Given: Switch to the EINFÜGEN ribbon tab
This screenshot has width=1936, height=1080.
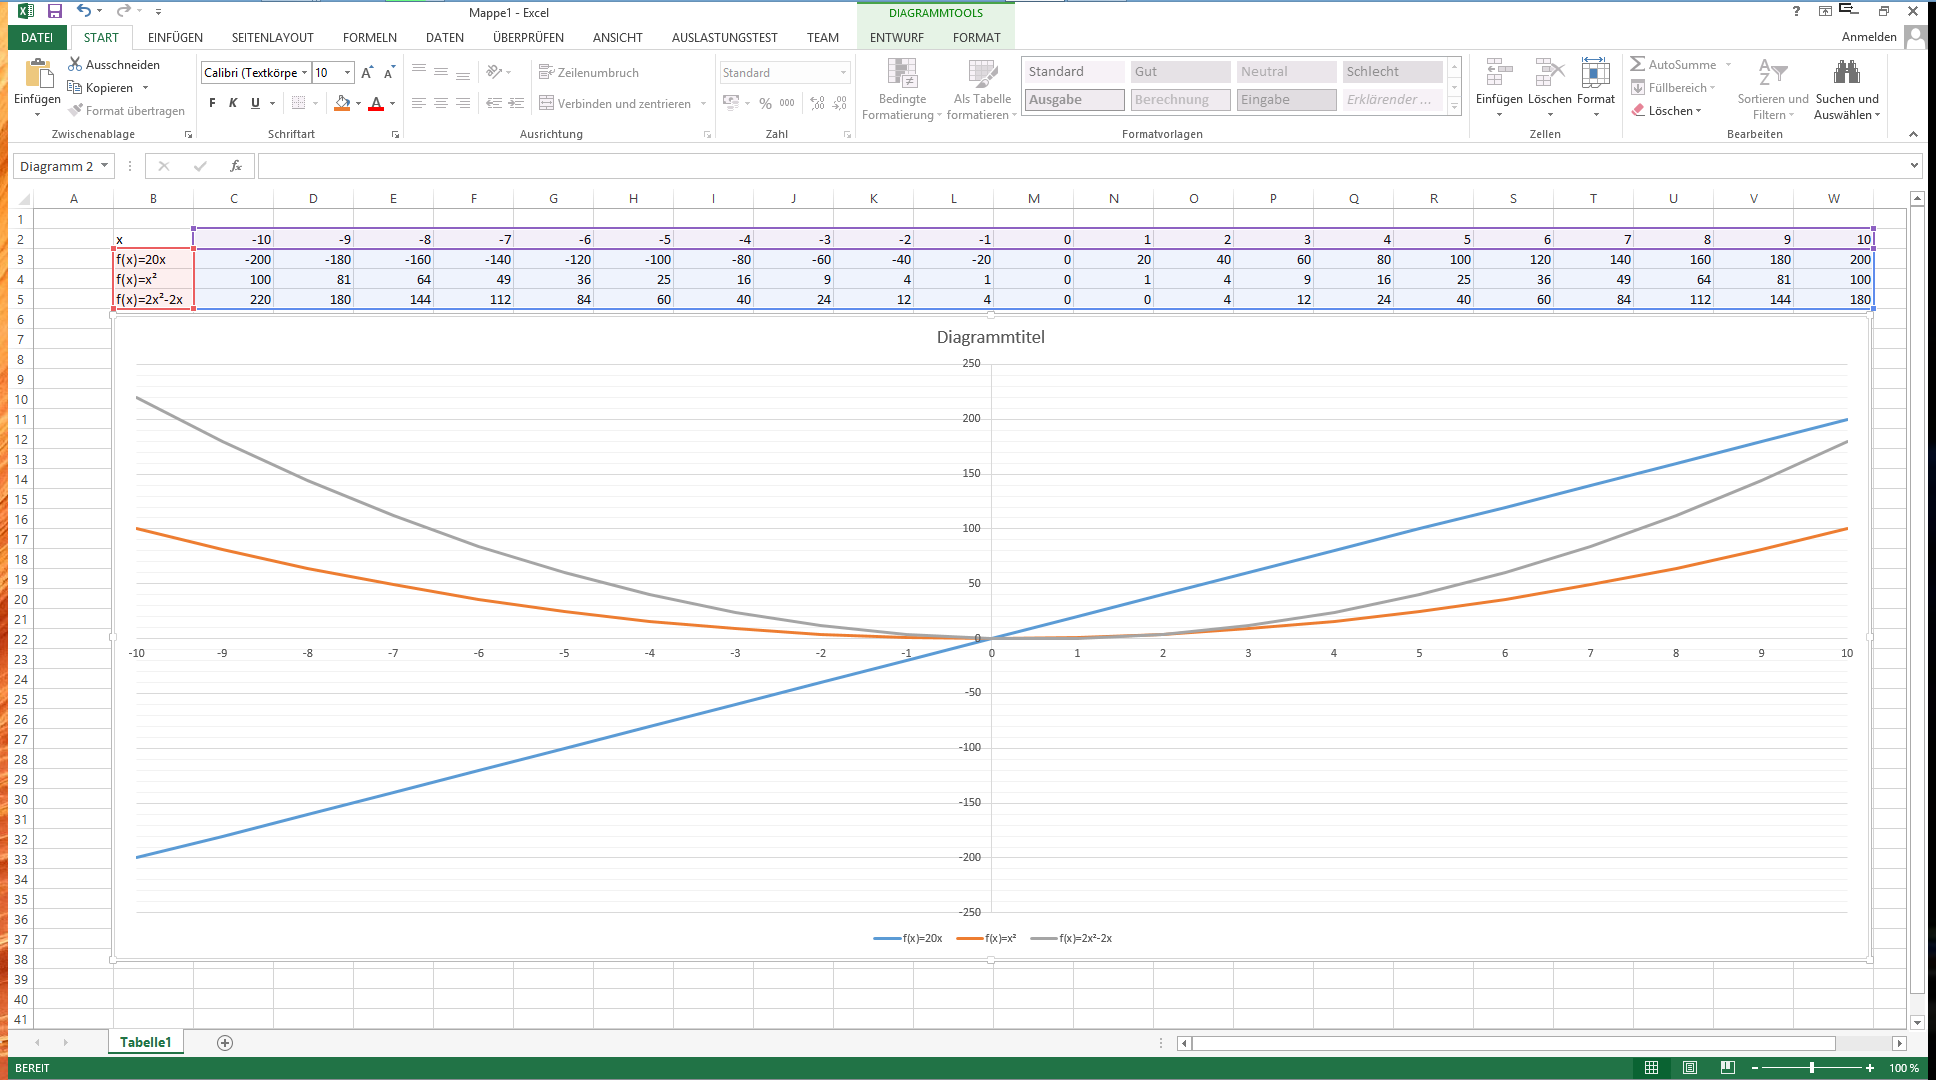Looking at the screenshot, I should [175, 37].
